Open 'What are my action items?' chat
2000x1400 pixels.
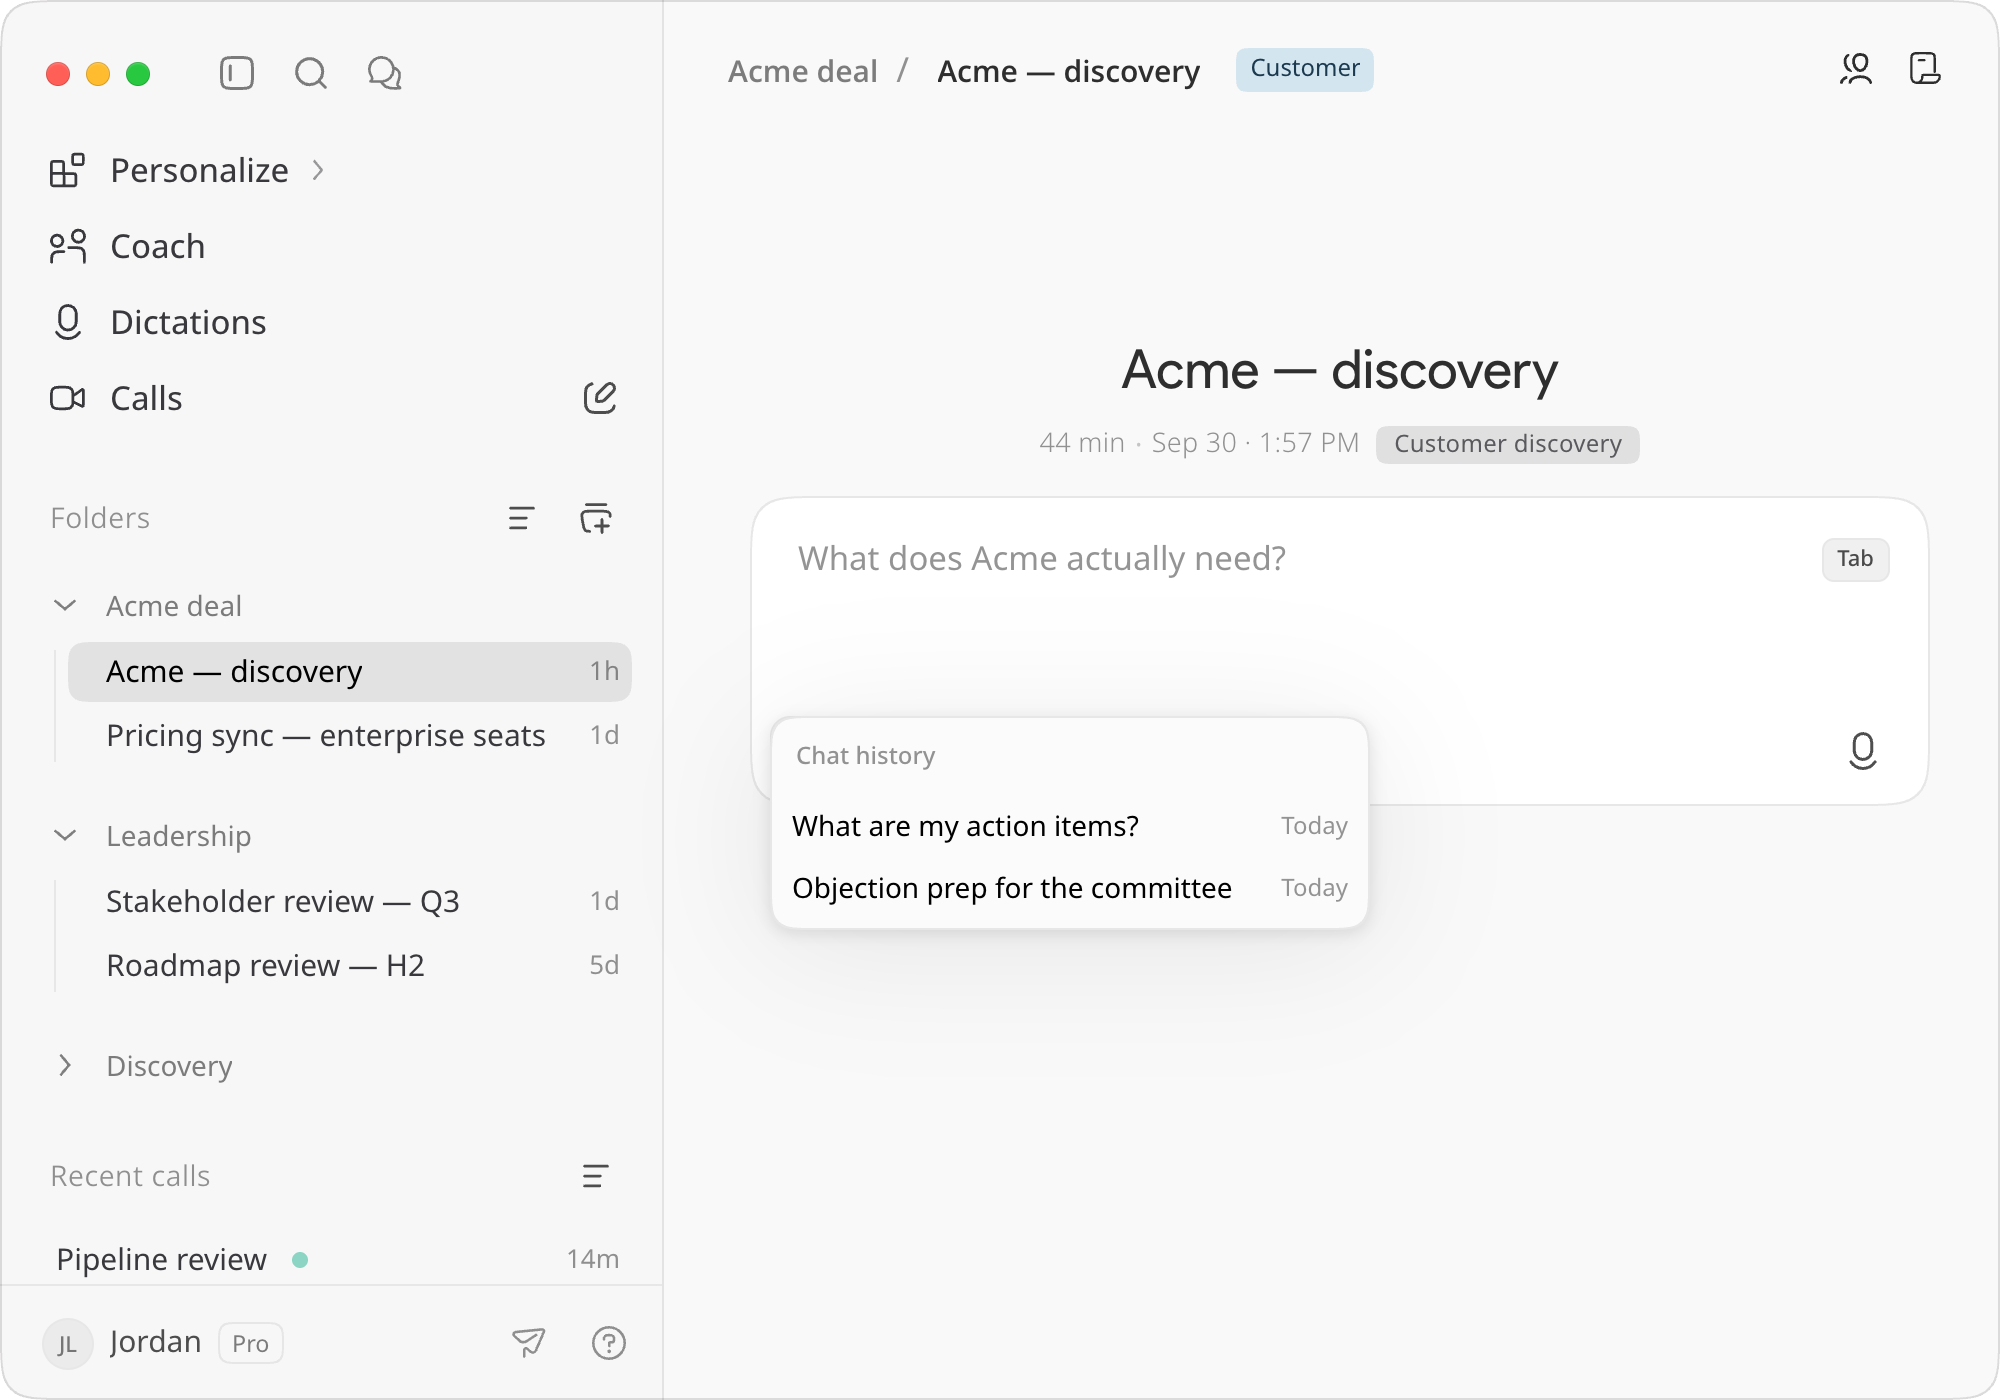(x=1070, y=826)
